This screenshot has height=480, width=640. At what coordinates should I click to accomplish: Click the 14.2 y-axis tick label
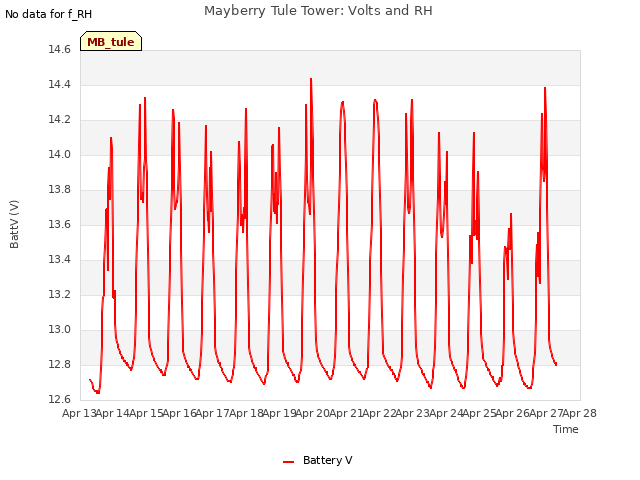click(x=59, y=120)
